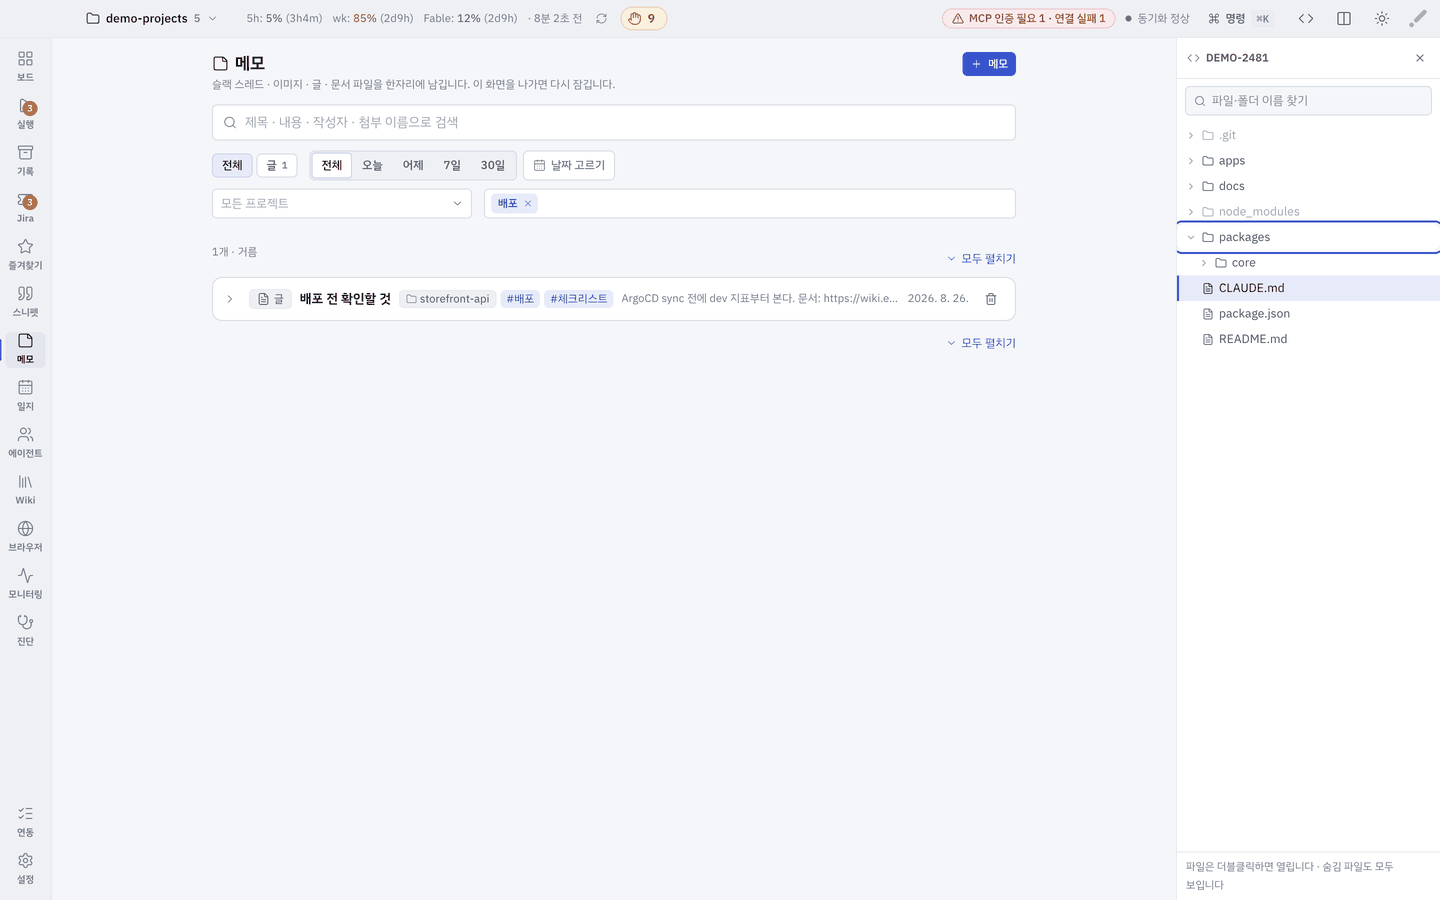Image resolution: width=1440 pixels, height=900 pixels.
Task: Filter memos to 7일
Action: [x=452, y=165]
